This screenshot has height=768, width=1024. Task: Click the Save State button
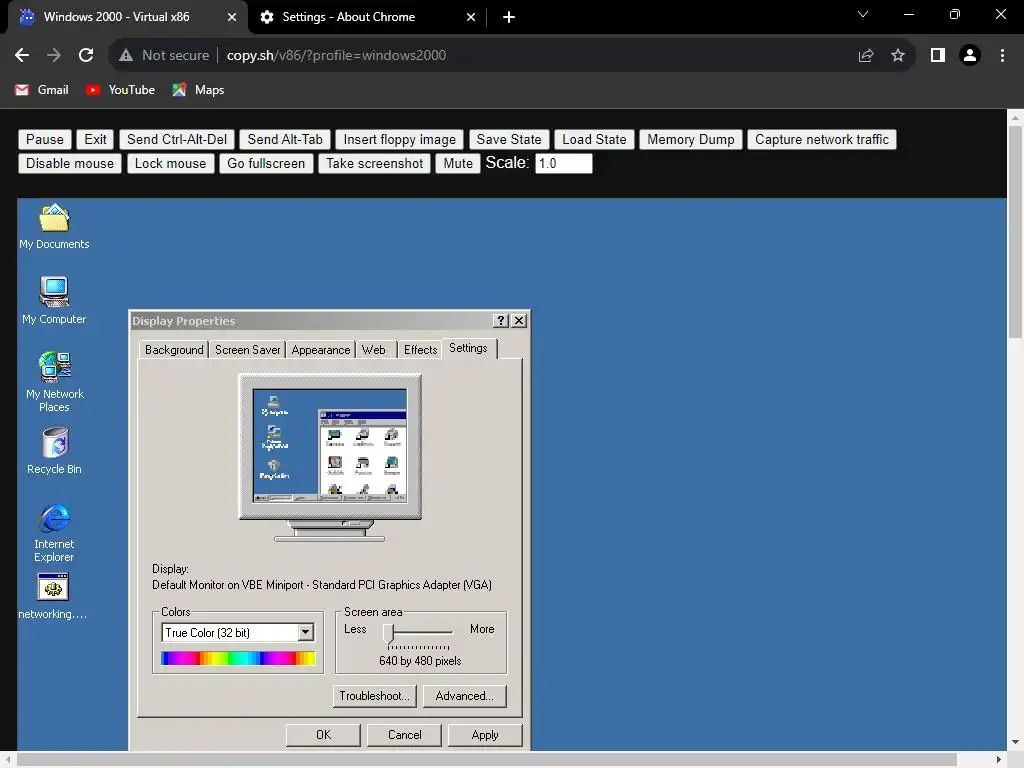(509, 140)
